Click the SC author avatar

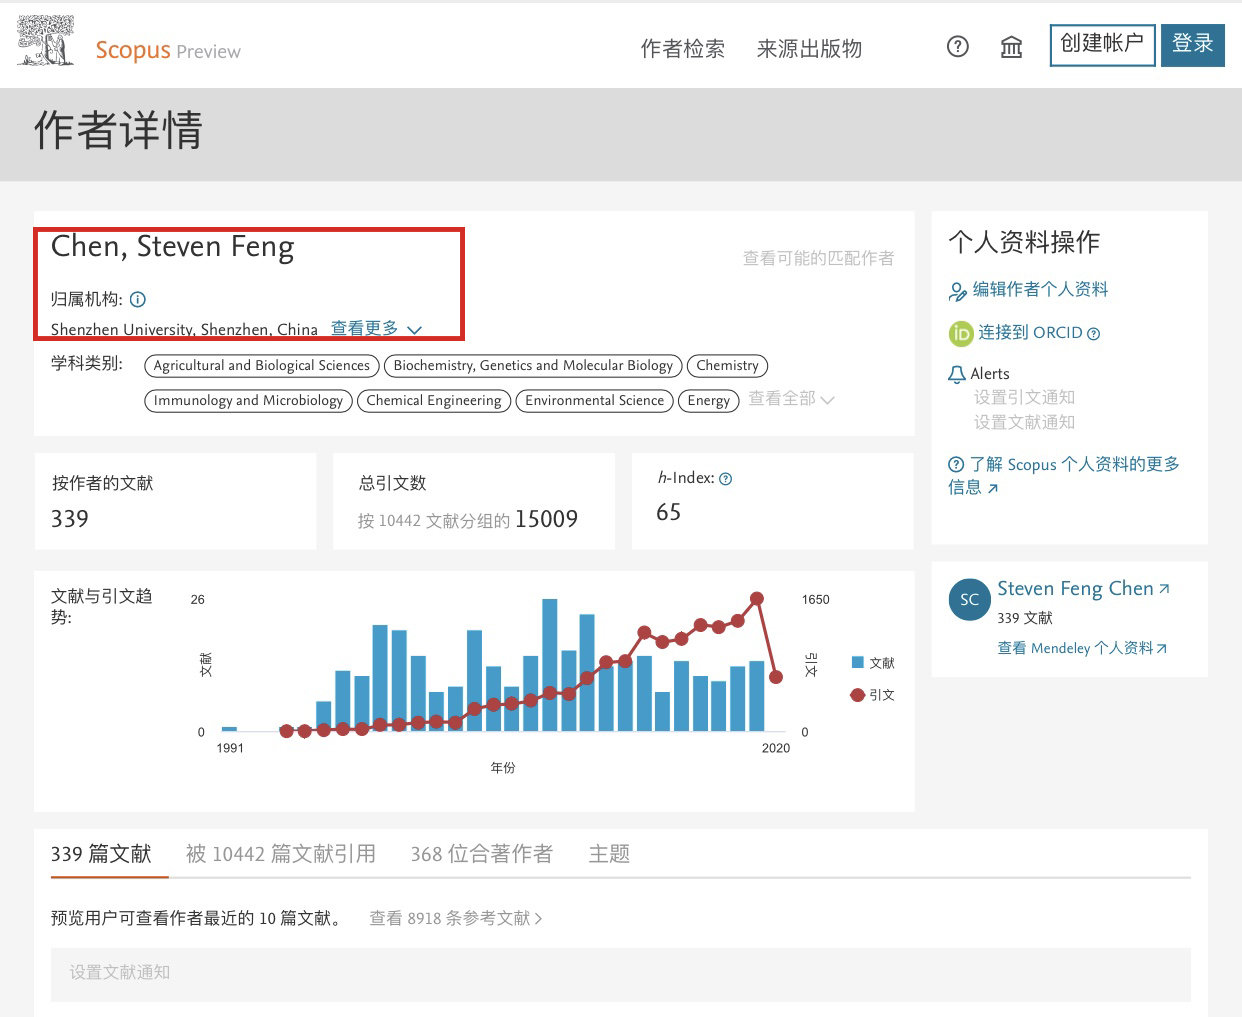coord(969,600)
